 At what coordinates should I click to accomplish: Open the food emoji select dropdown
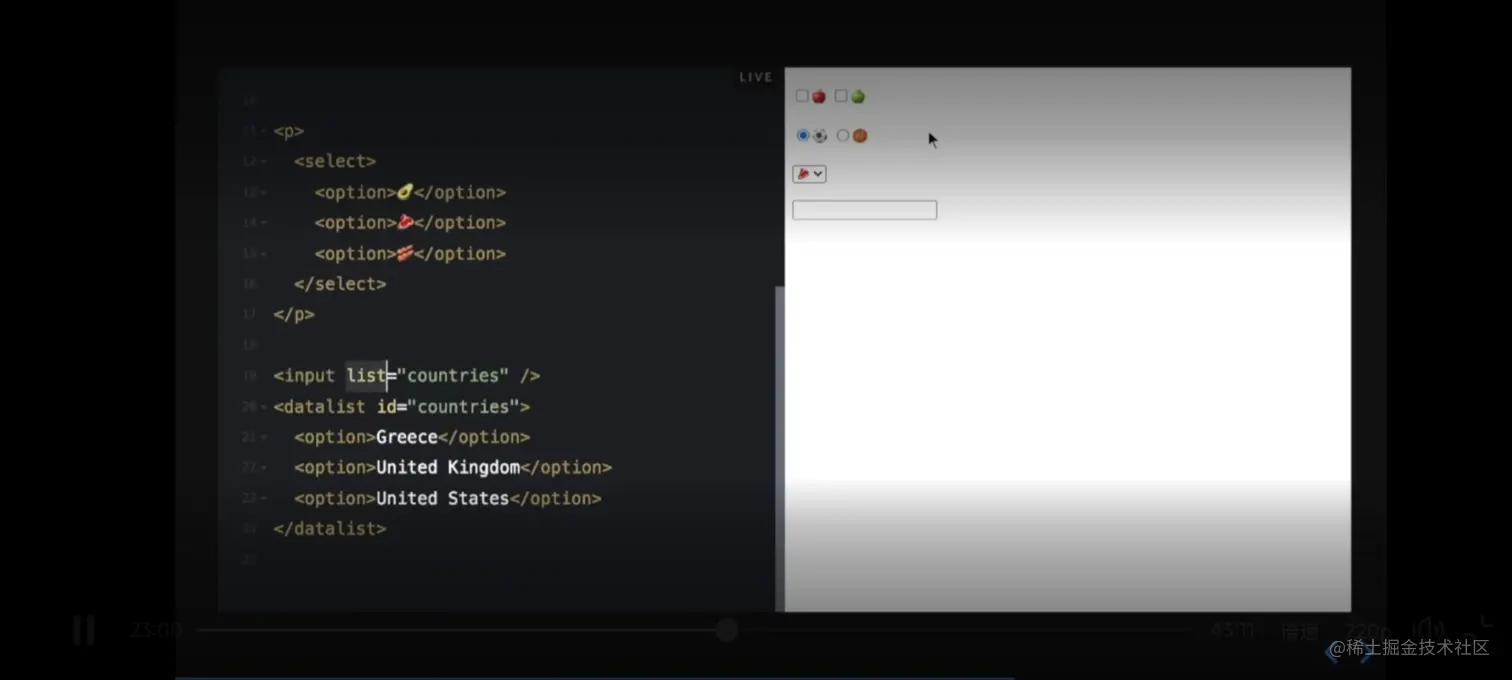(809, 174)
